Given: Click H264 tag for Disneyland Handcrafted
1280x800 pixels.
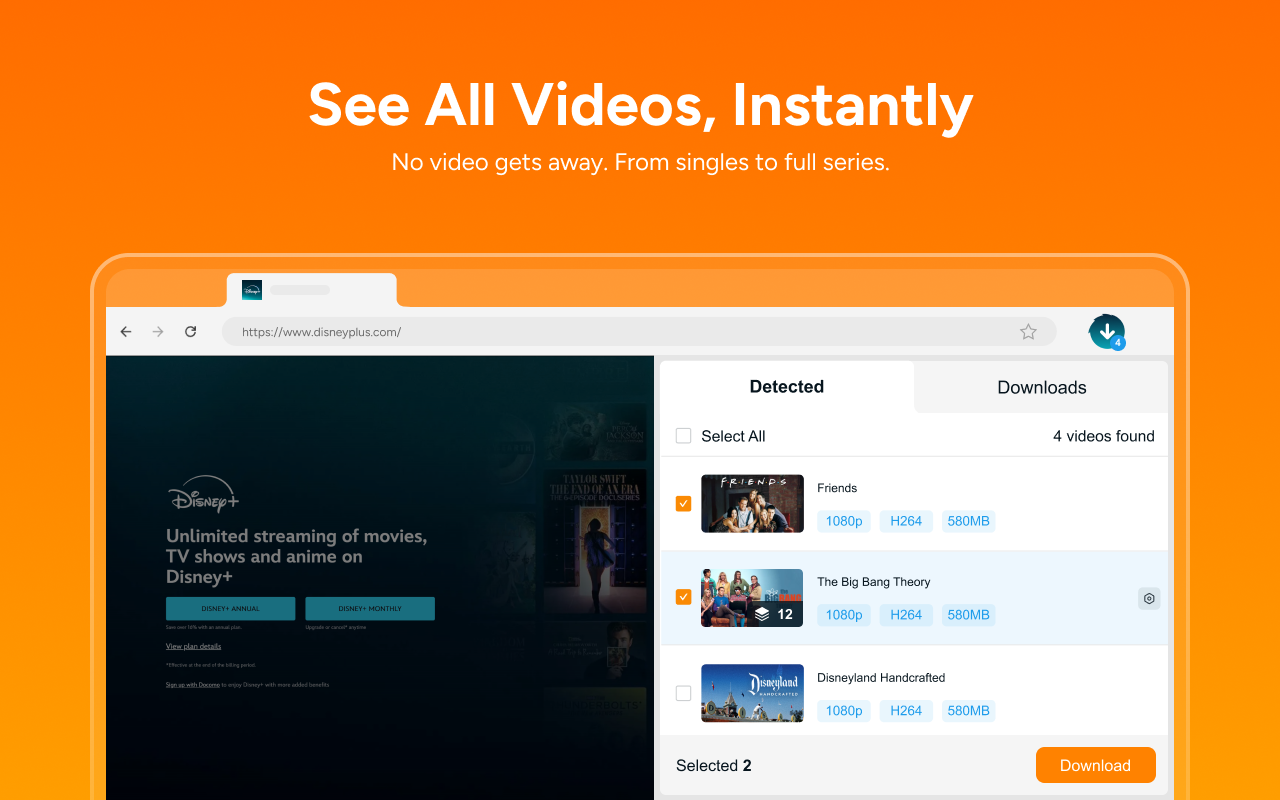Looking at the screenshot, I should point(906,711).
